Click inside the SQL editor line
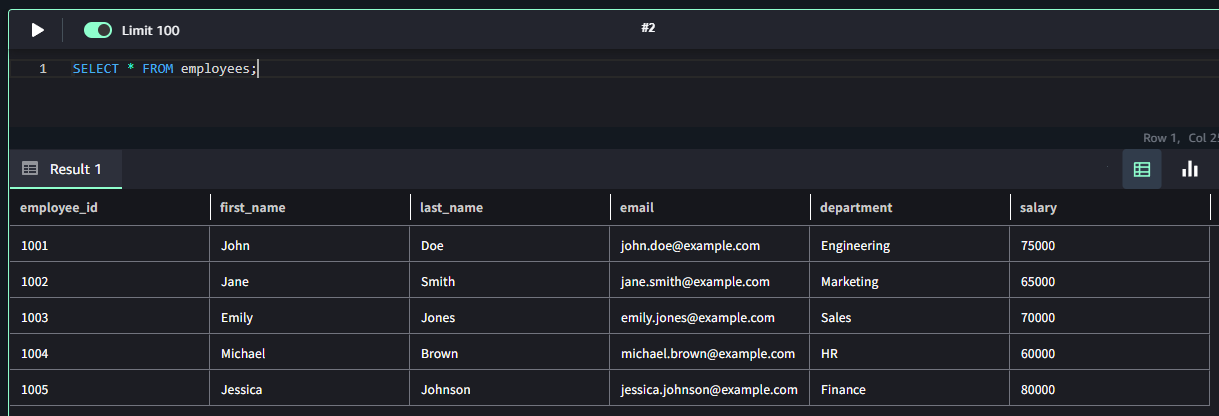This screenshot has height=416, width=1219. tap(400, 69)
